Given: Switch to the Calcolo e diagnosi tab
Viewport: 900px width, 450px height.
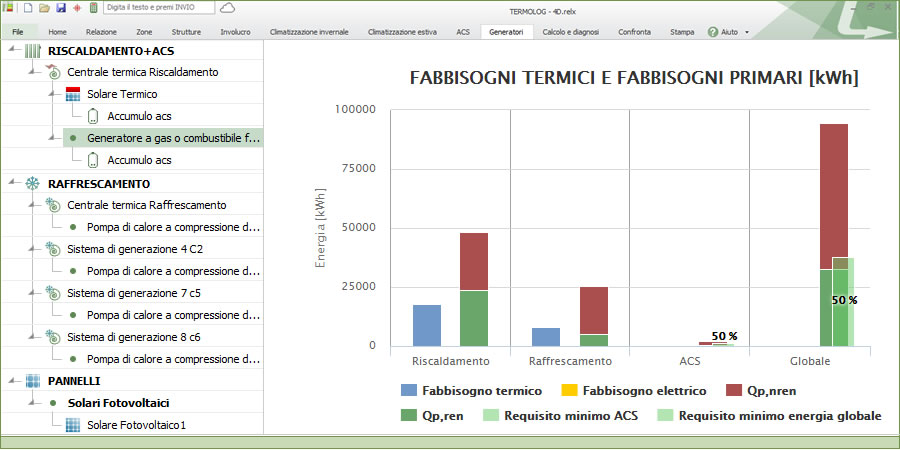Looking at the screenshot, I should (570, 32).
